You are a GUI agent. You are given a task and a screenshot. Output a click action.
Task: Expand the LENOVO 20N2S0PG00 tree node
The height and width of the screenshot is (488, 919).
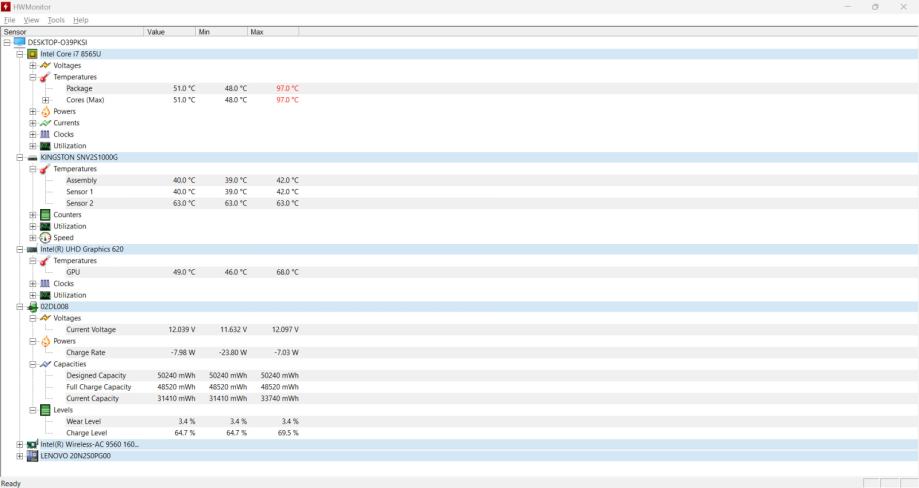20,456
